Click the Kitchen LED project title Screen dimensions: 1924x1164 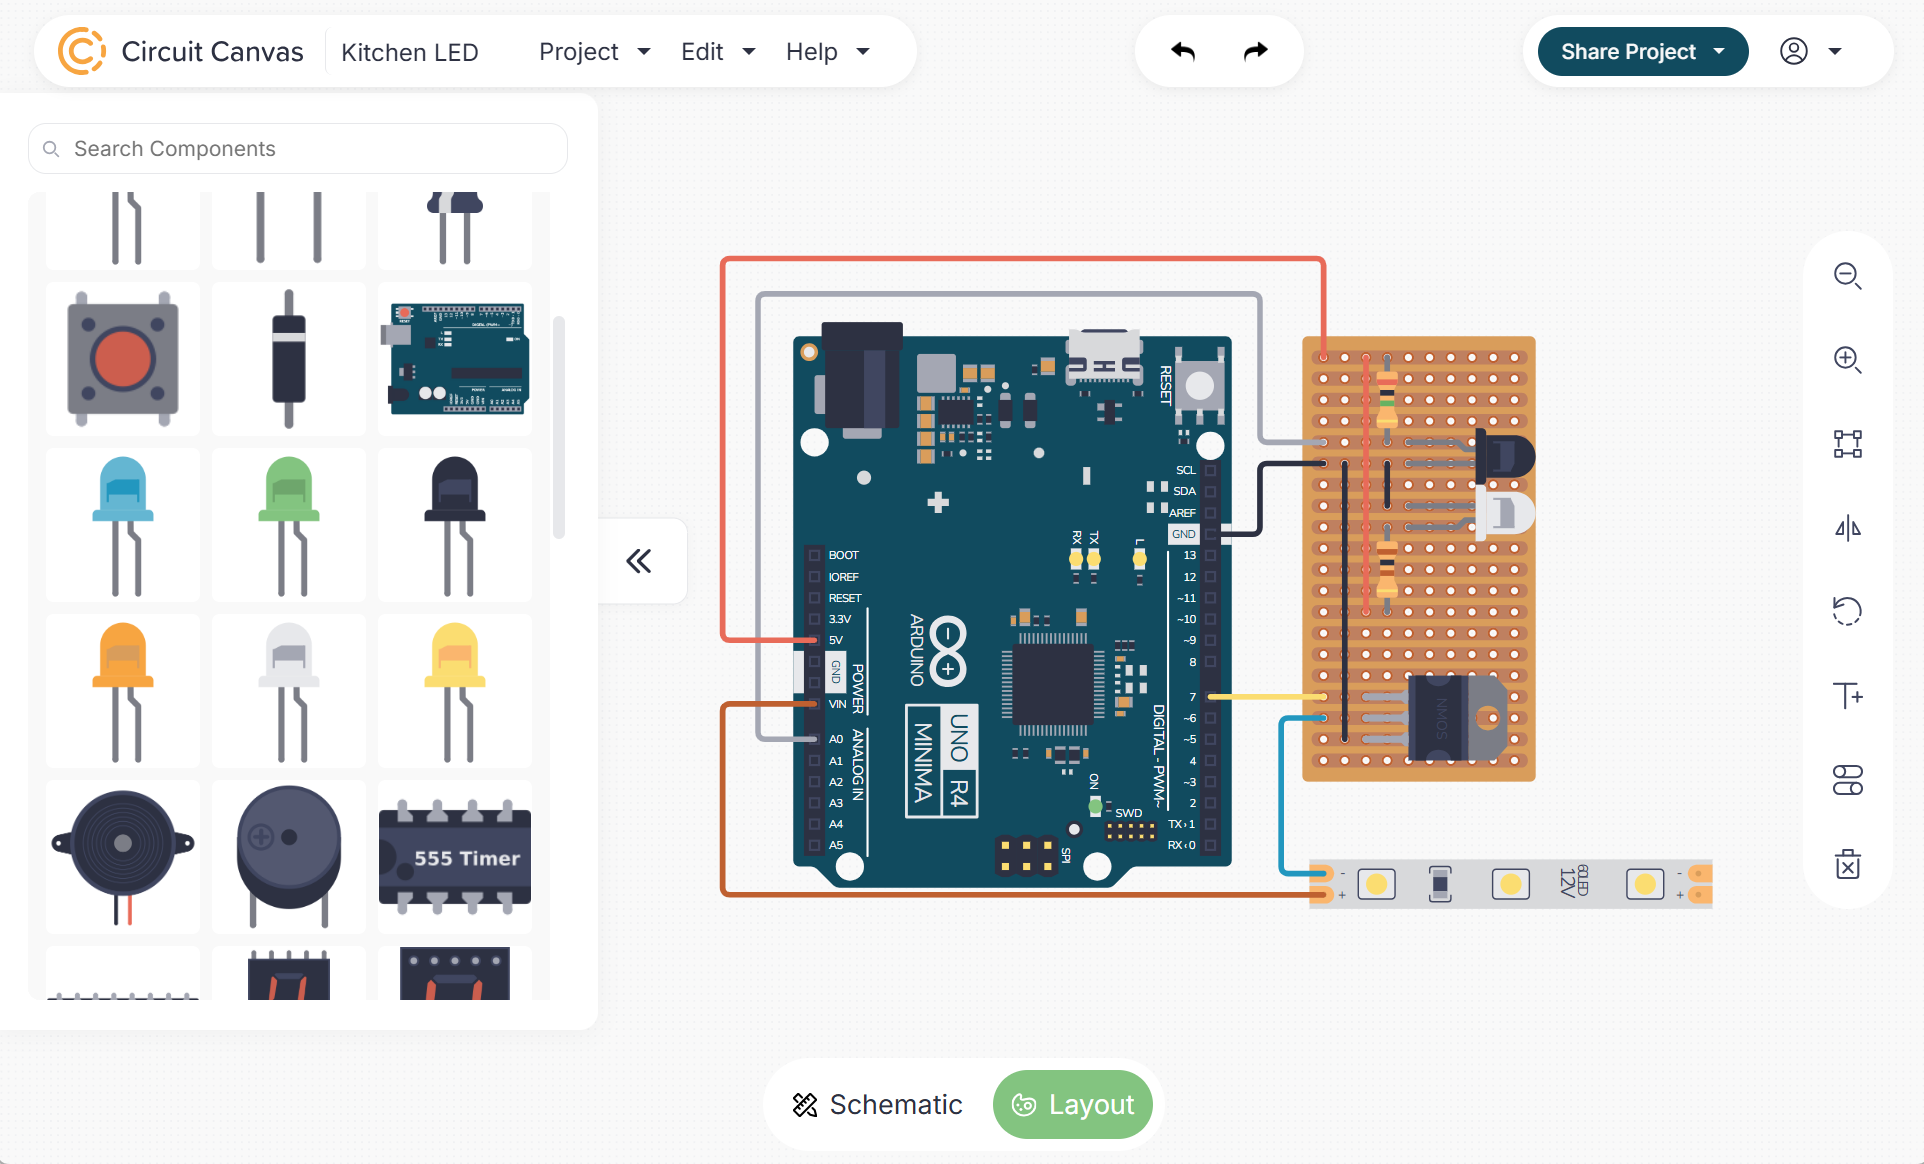(x=410, y=51)
